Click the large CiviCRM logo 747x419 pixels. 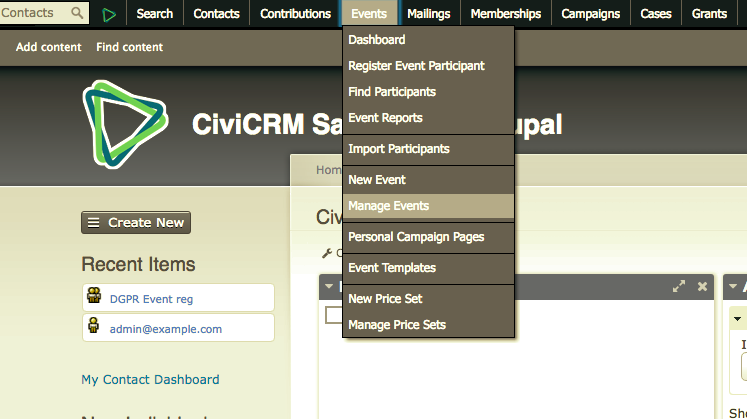pyautogui.click(x=125, y=124)
